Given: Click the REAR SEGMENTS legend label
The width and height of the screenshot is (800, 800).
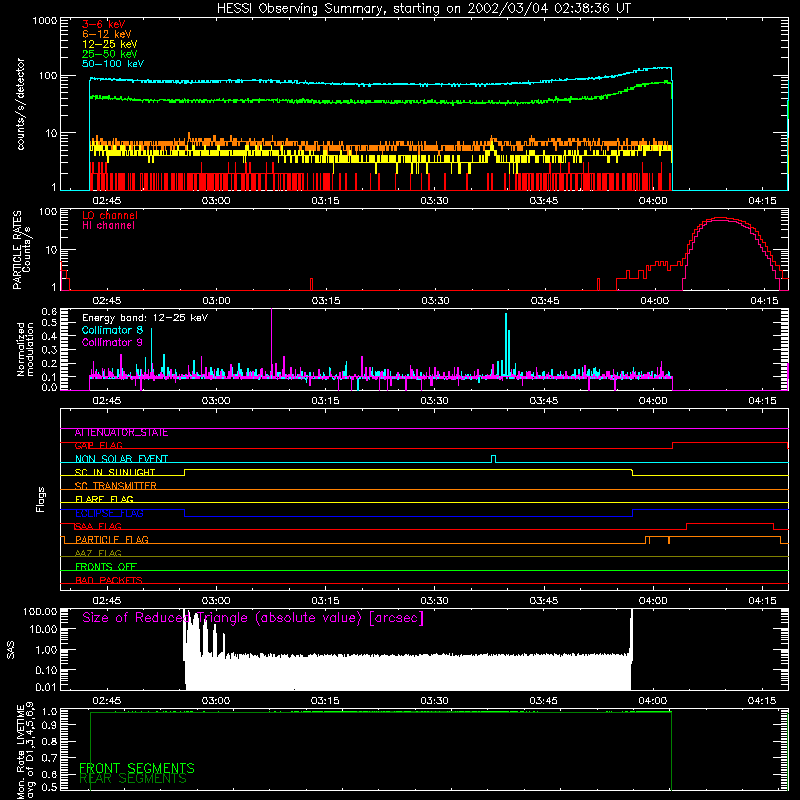Looking at the screenshot, I should 133,779.
